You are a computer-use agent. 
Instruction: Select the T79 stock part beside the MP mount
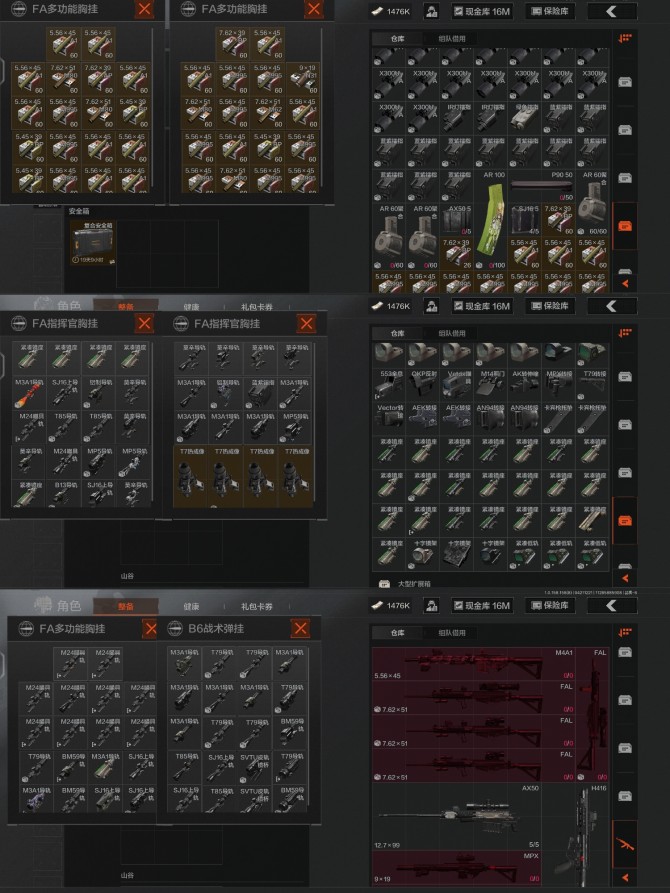click(x=592, y=384)
